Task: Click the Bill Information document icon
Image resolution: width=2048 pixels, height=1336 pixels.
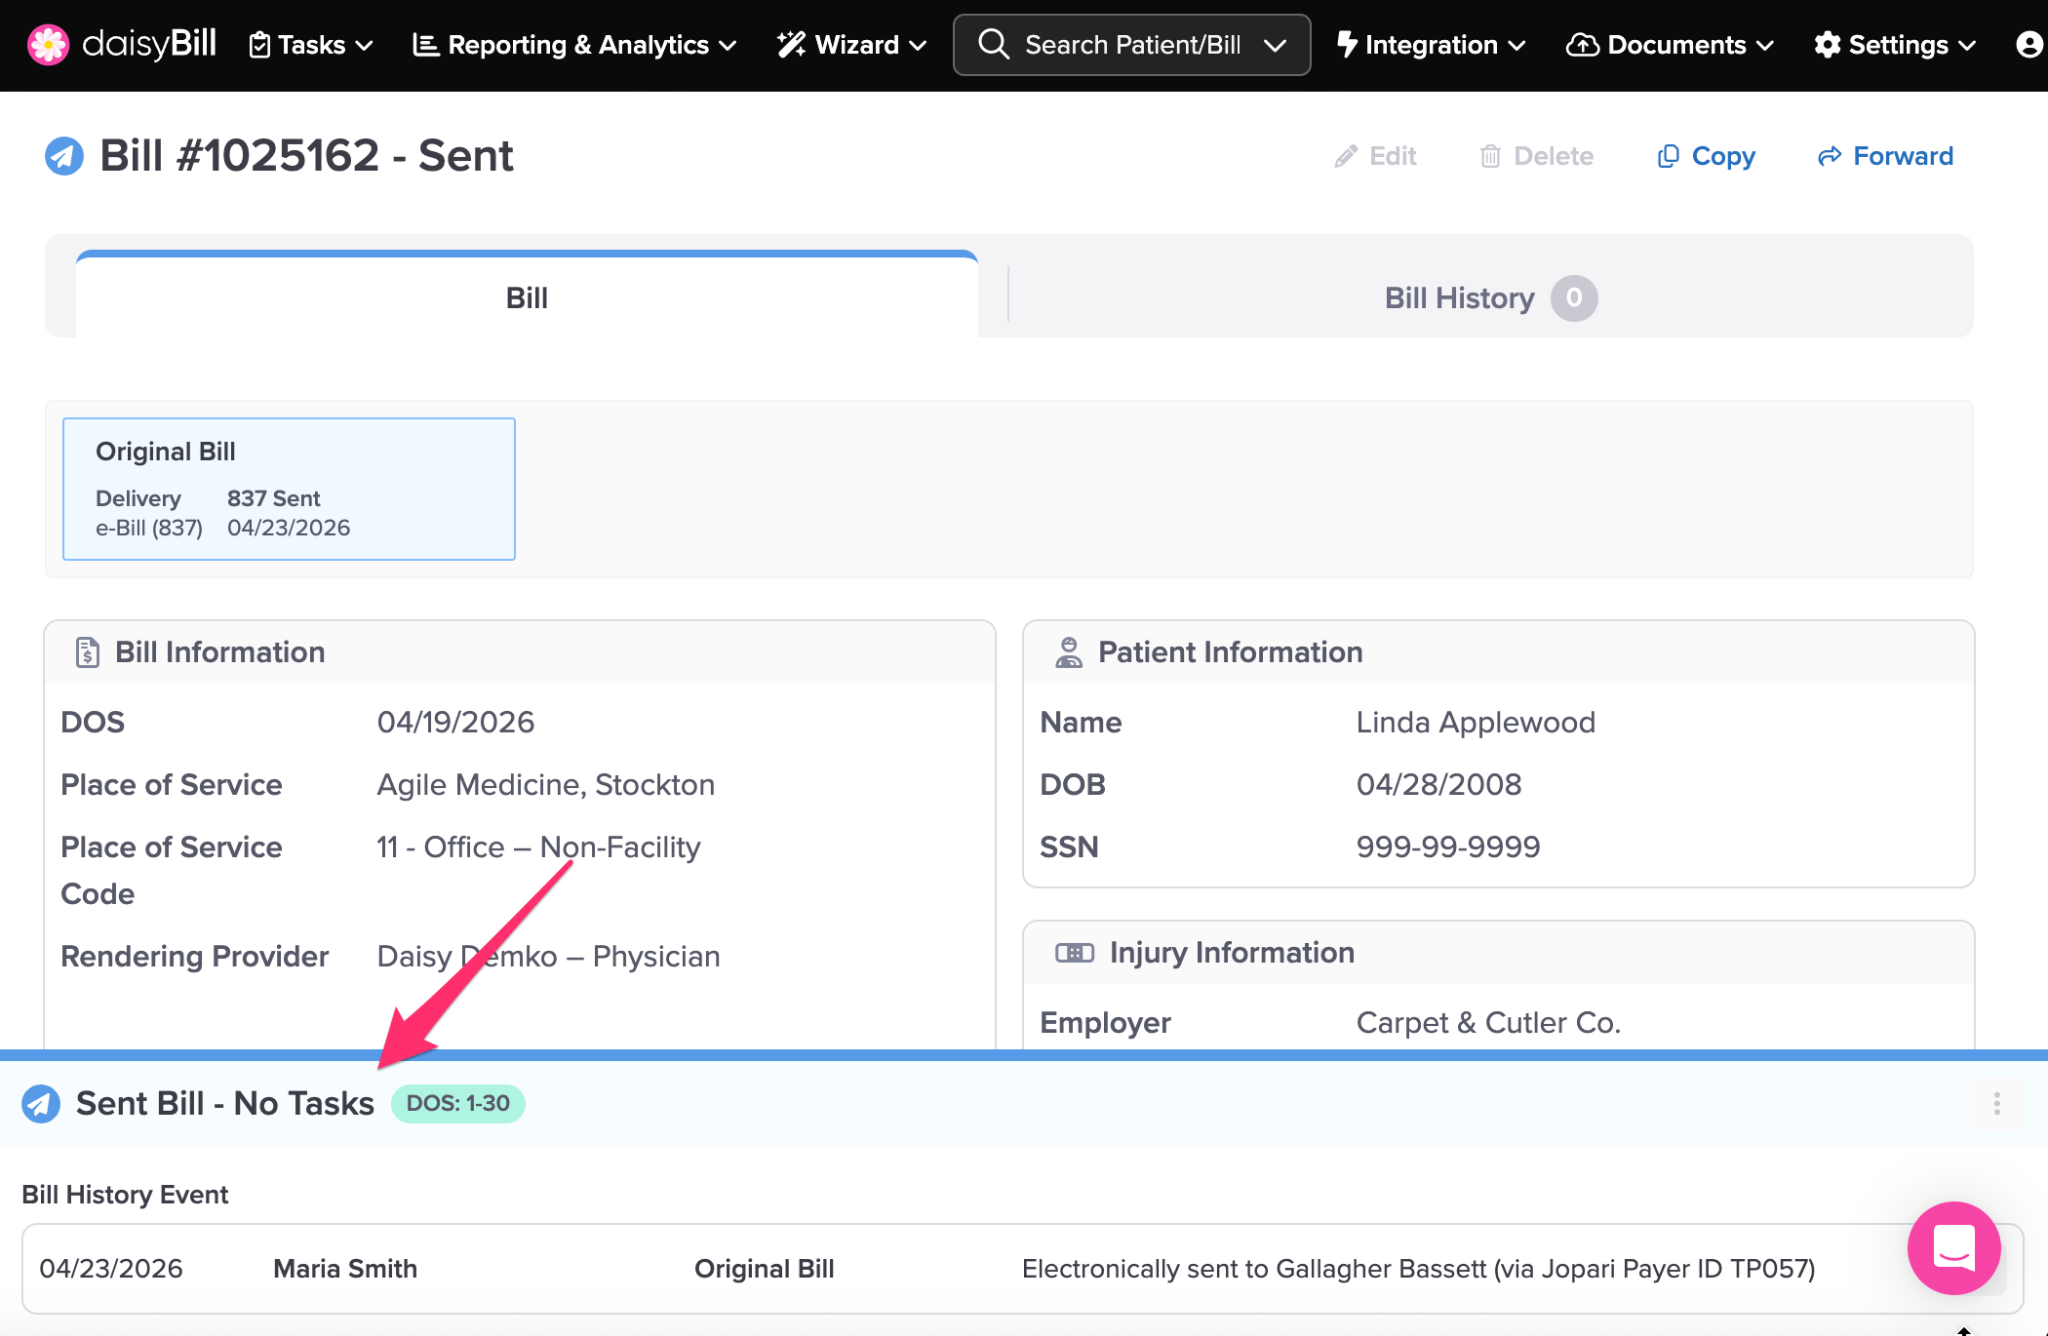Action: click(x=87, y=652)
